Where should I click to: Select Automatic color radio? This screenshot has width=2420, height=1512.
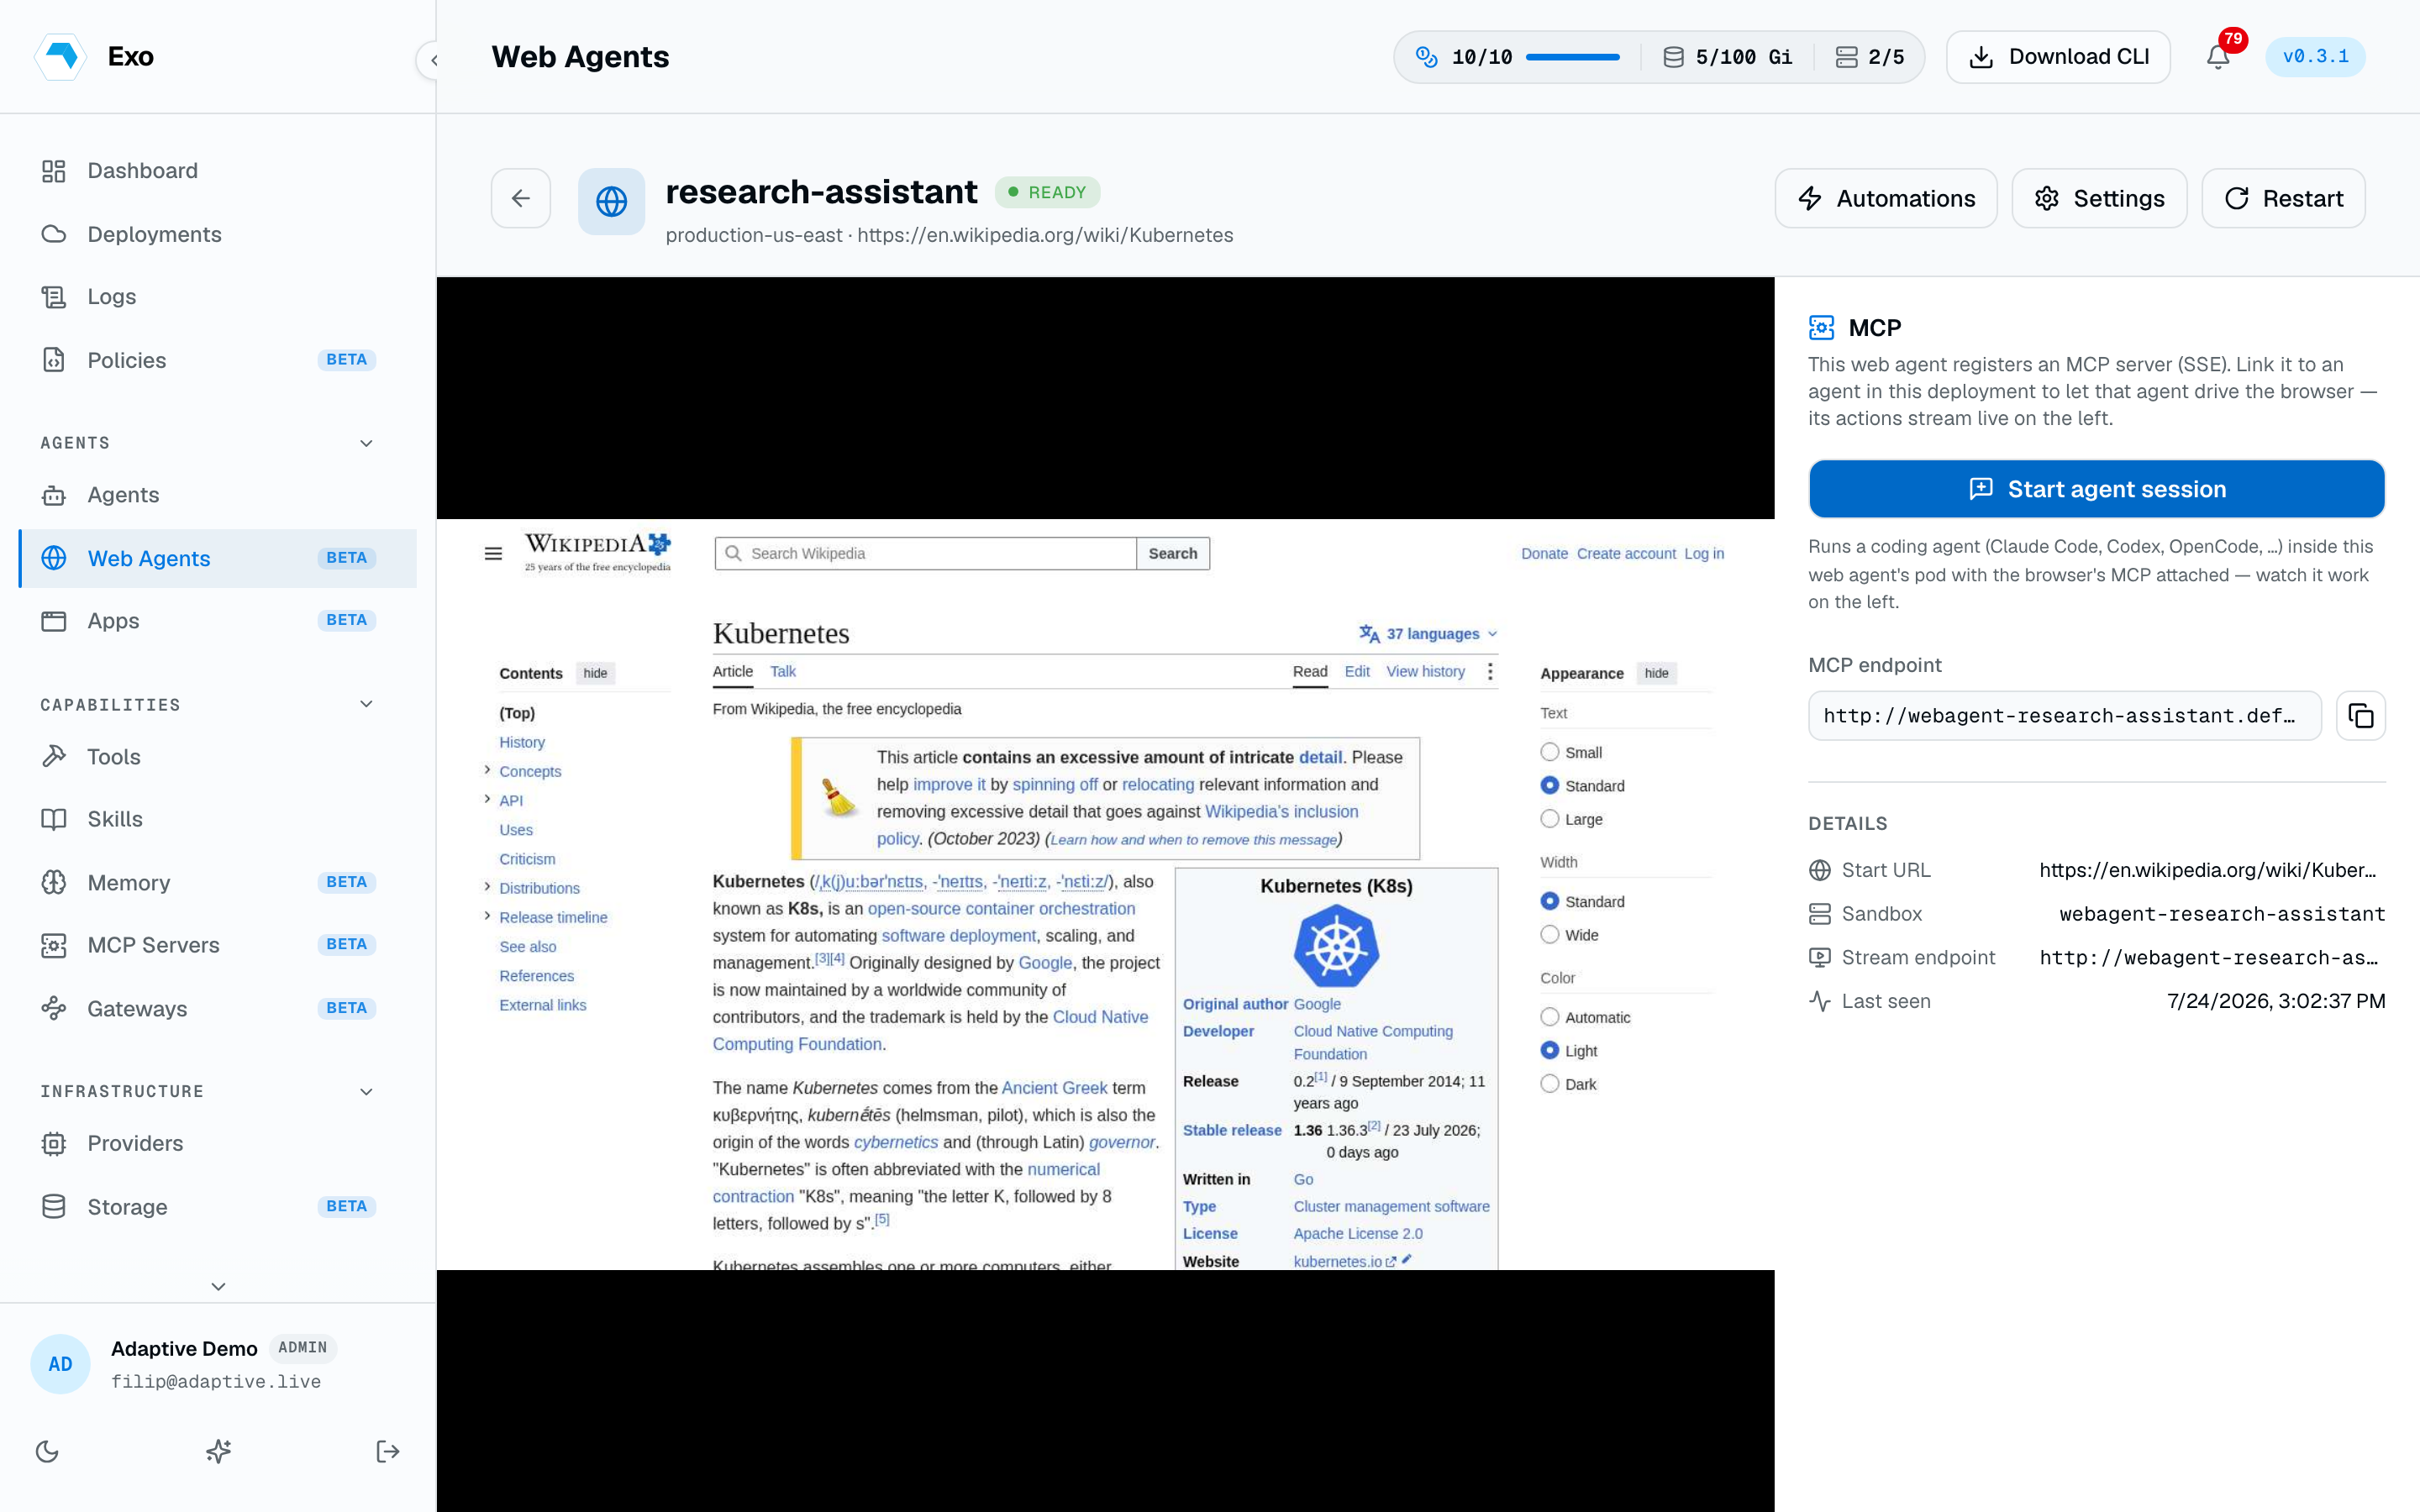[x=1550, y=1017]
